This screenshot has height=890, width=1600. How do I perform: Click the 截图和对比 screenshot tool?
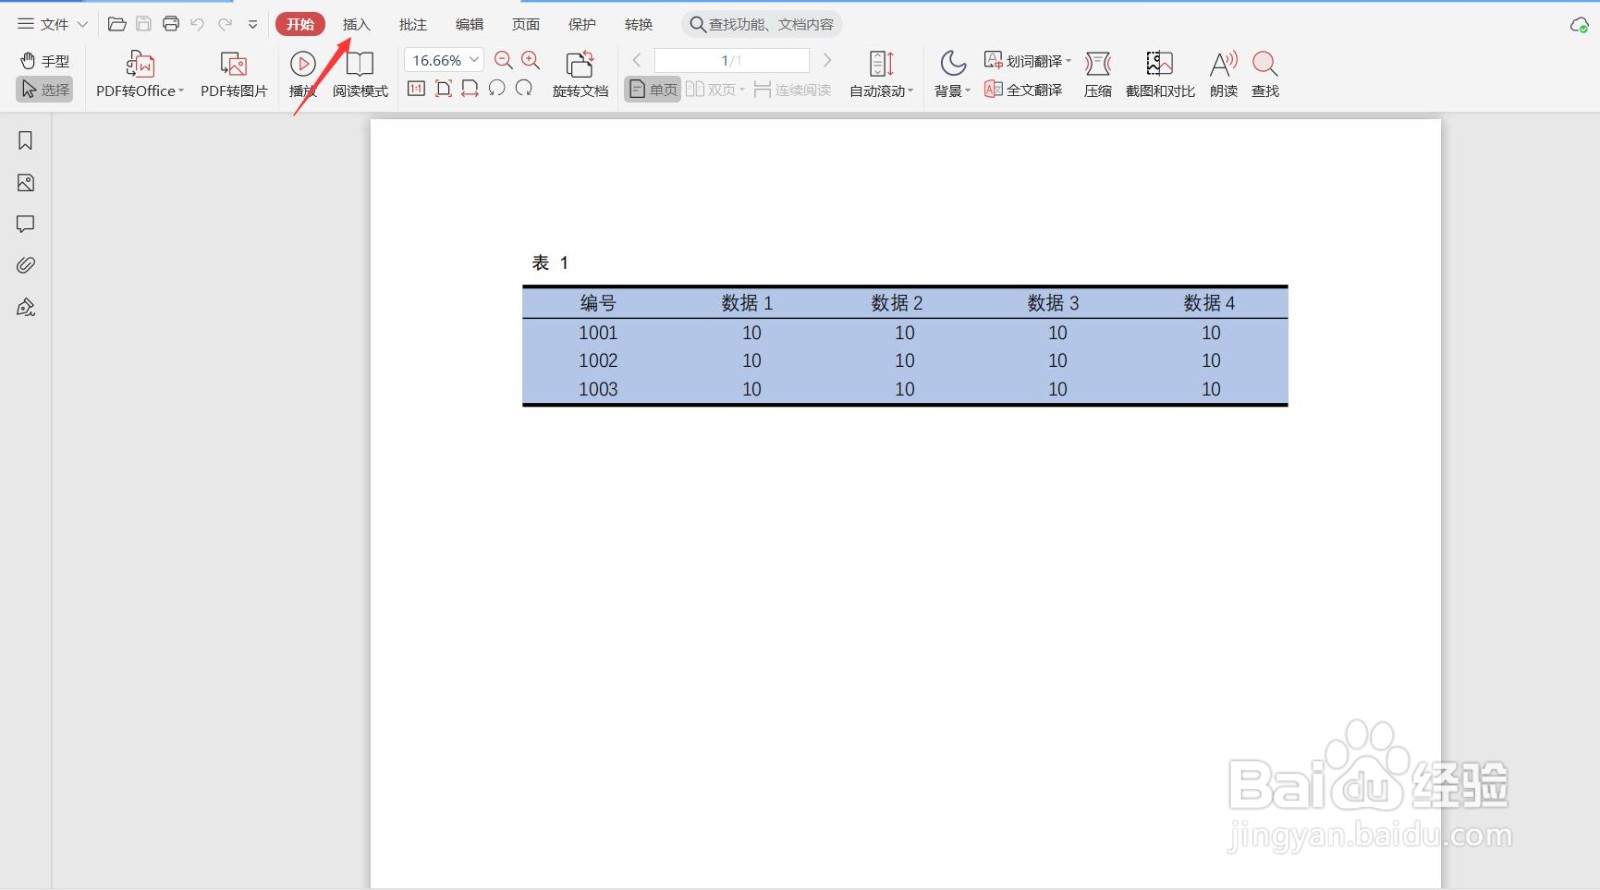(x=1160, y=75)
